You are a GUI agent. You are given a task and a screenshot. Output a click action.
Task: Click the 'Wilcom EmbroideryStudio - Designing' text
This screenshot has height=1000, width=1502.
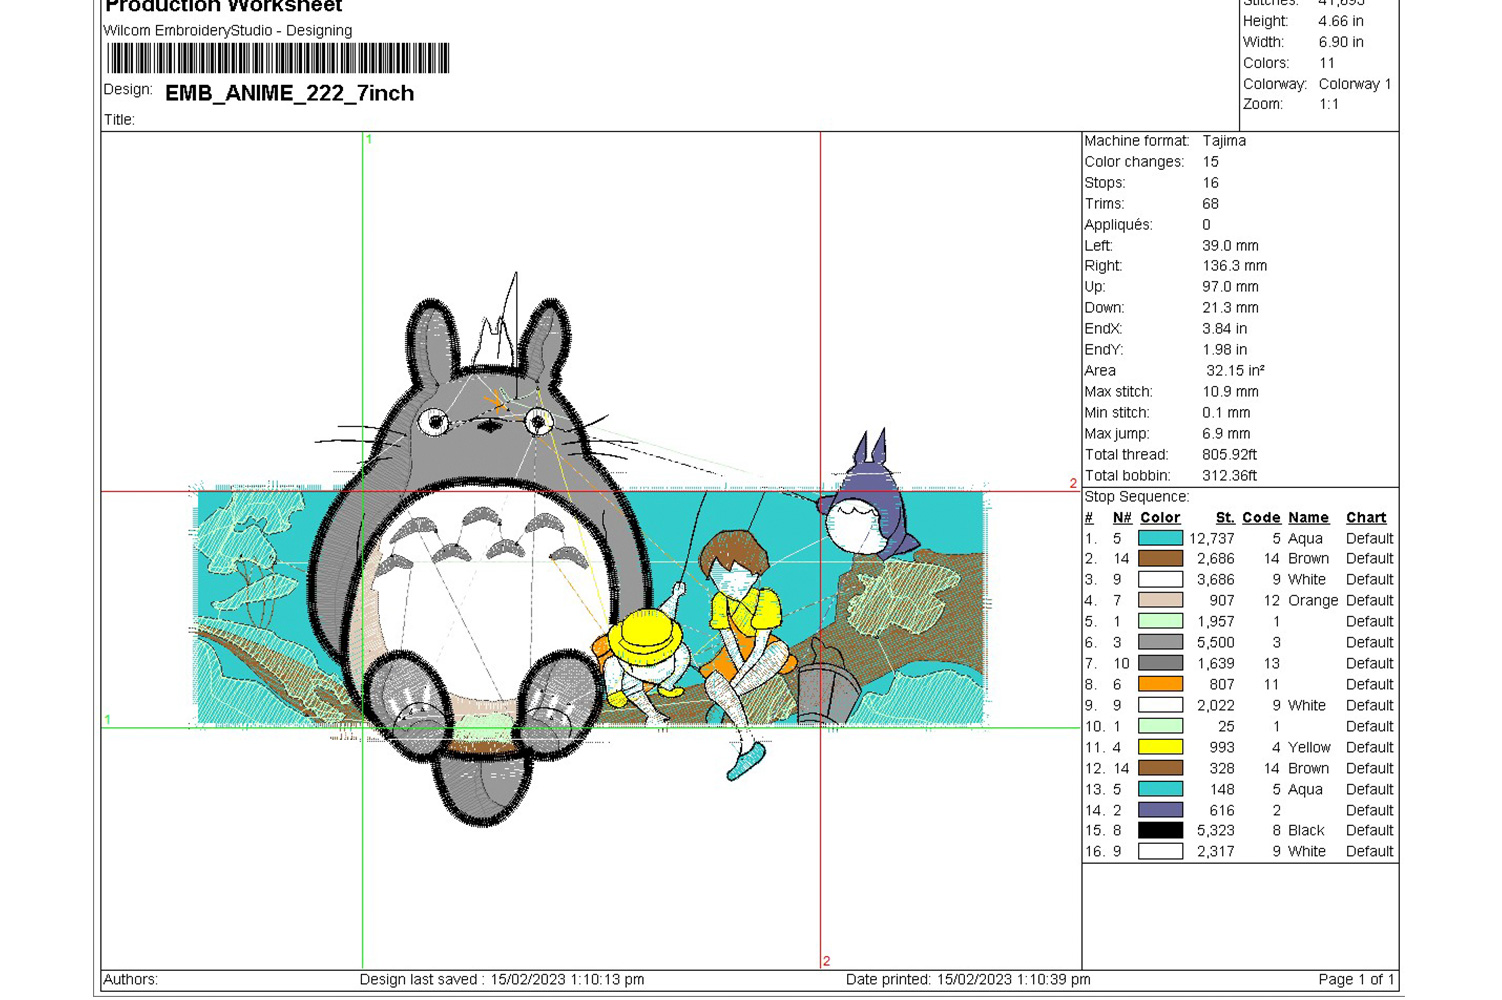[x=228, y=30]
